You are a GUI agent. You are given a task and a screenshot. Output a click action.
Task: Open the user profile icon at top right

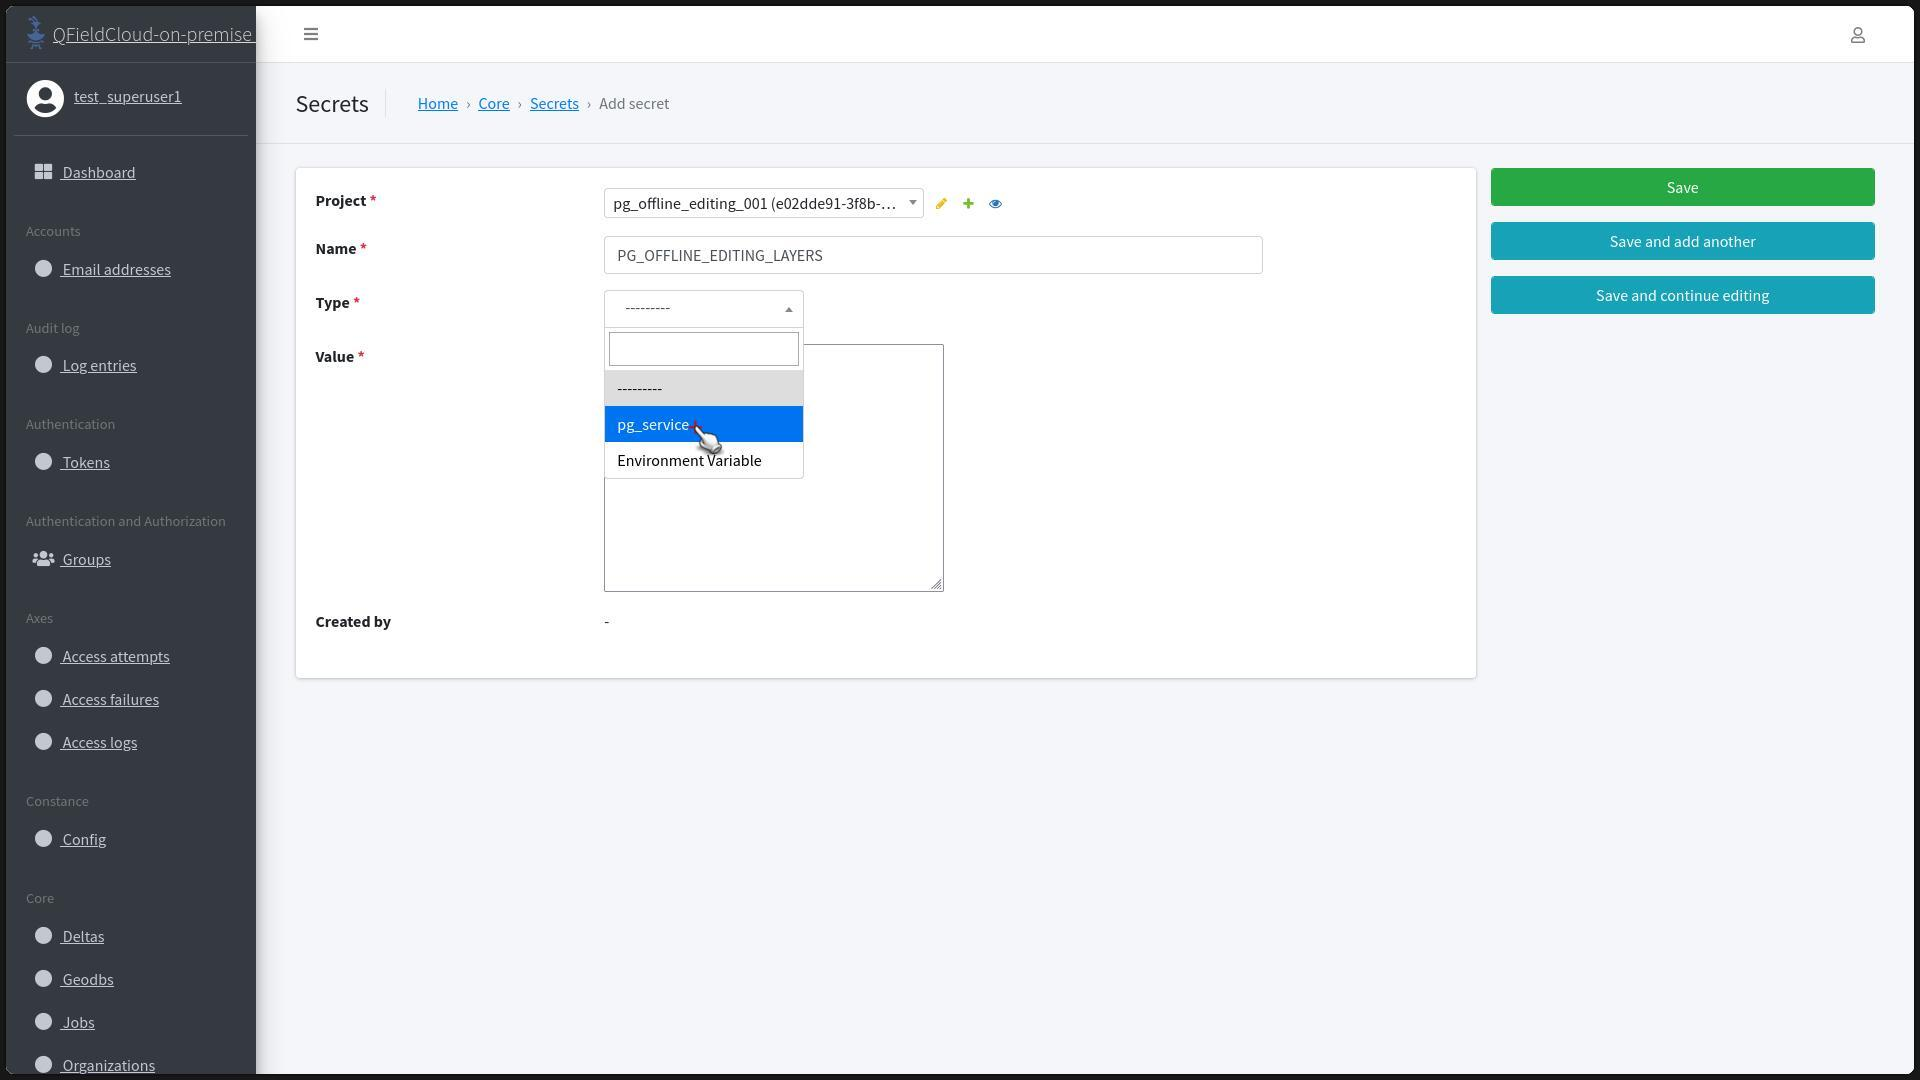[x=1857, y=35]
